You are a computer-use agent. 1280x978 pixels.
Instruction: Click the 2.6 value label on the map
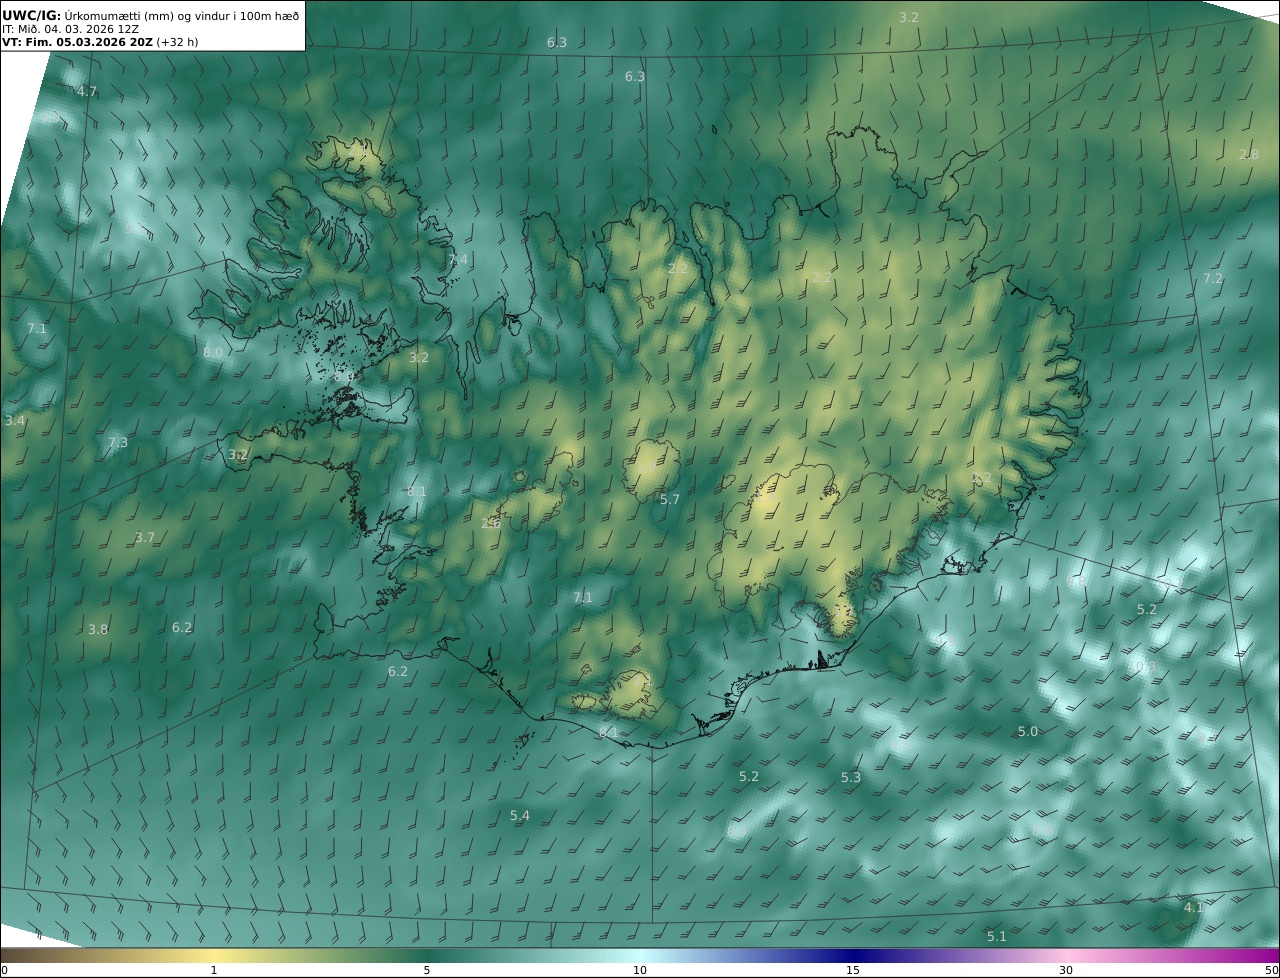click(491, 524)
